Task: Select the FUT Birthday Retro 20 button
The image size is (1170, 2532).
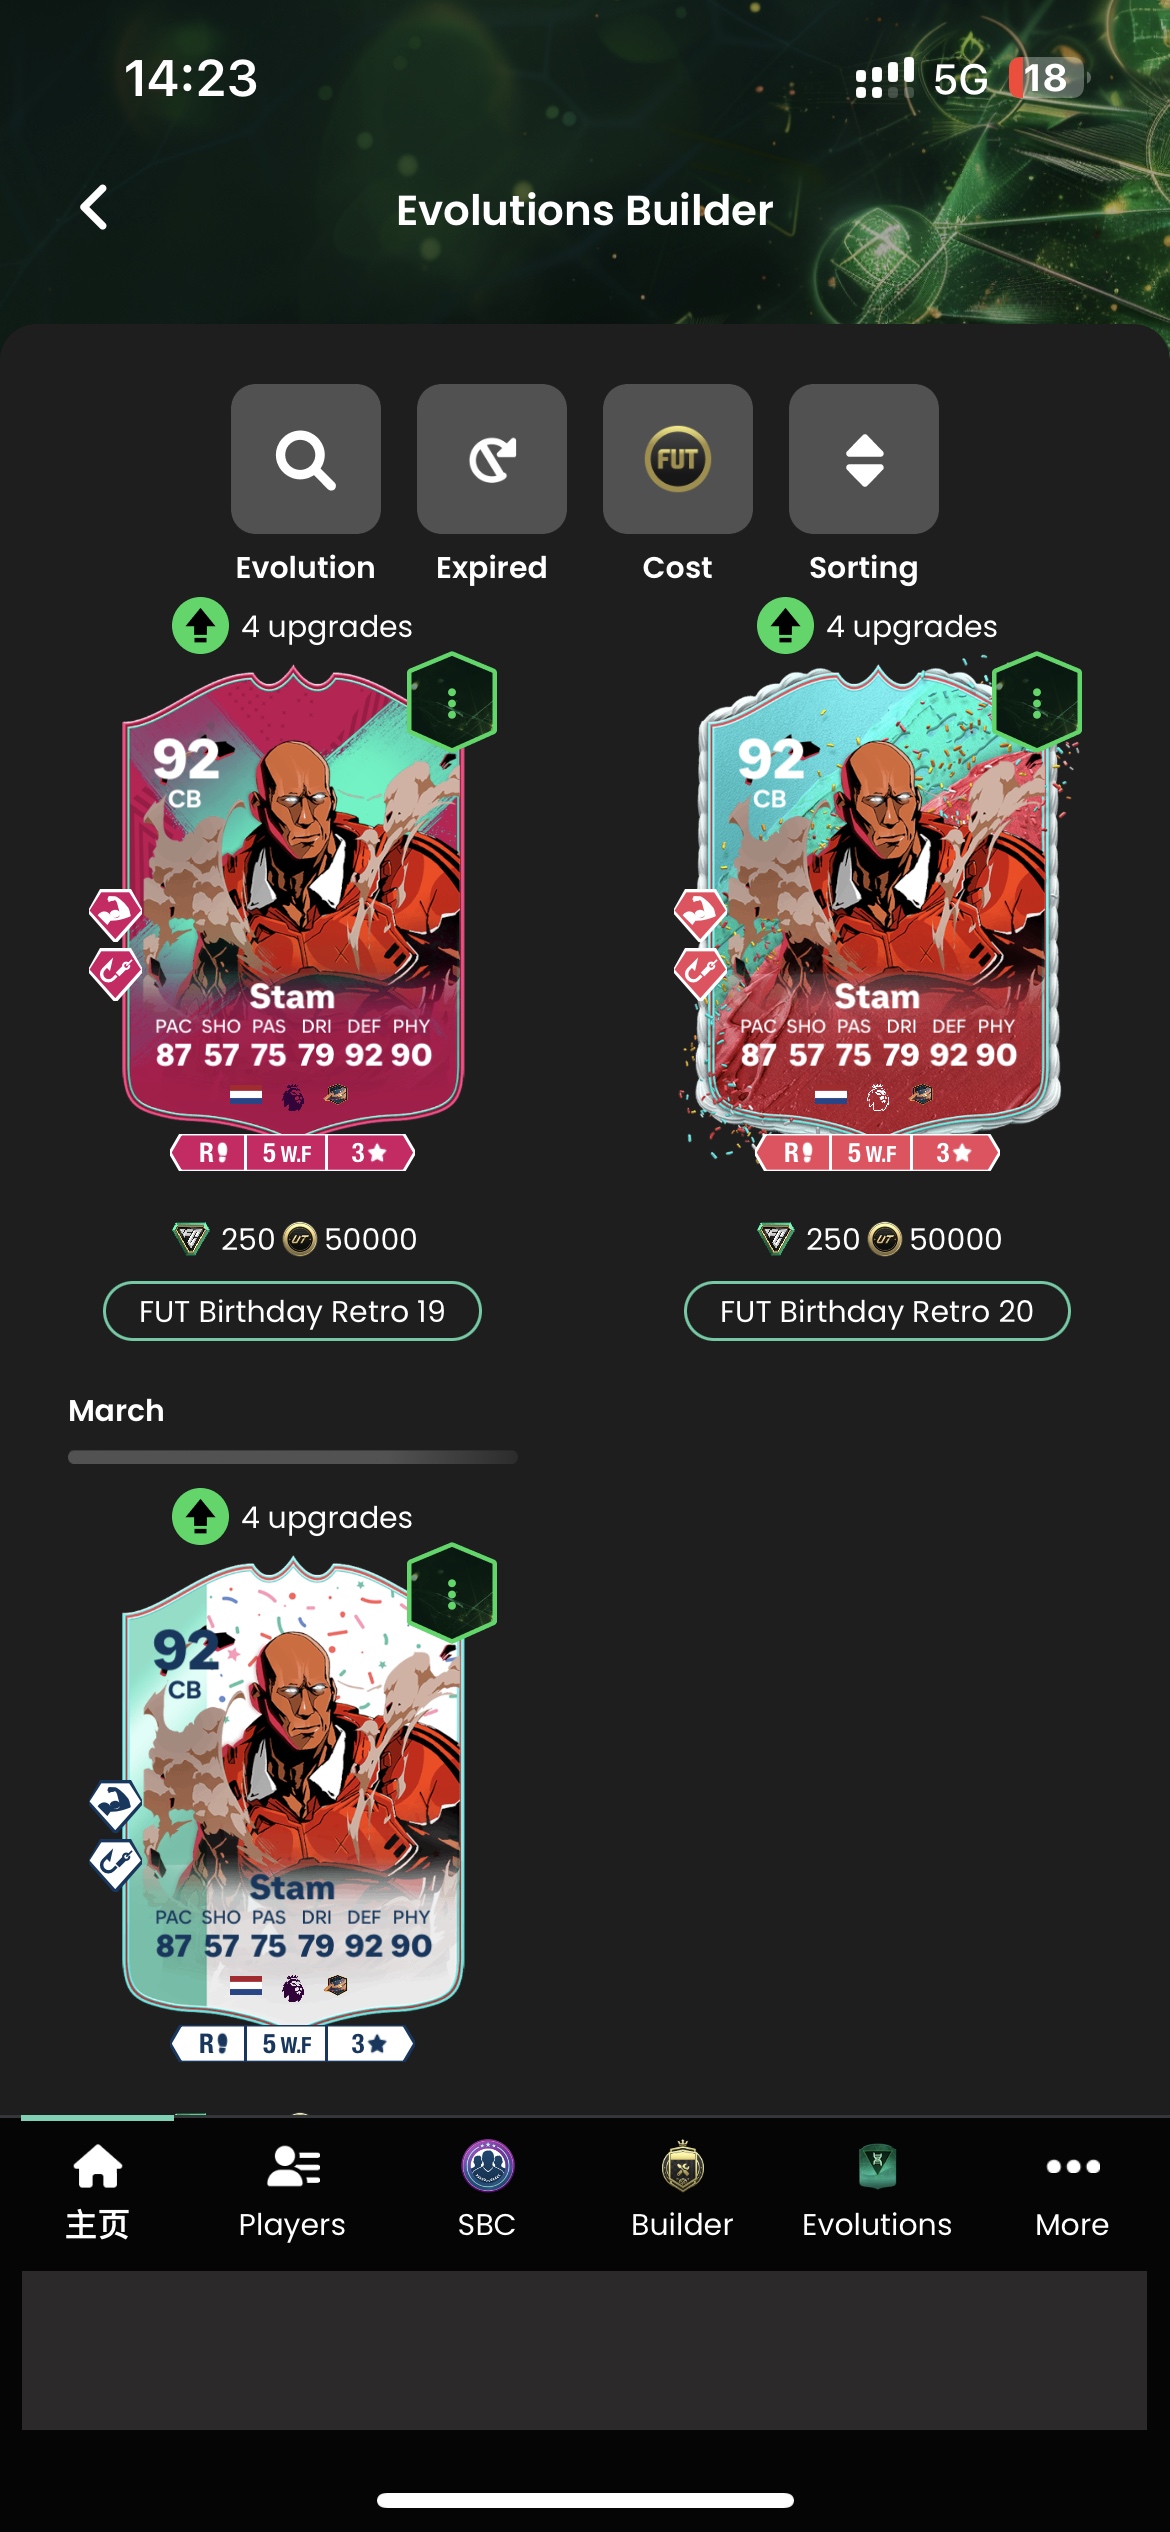Action: click(x=877, y=1311)
